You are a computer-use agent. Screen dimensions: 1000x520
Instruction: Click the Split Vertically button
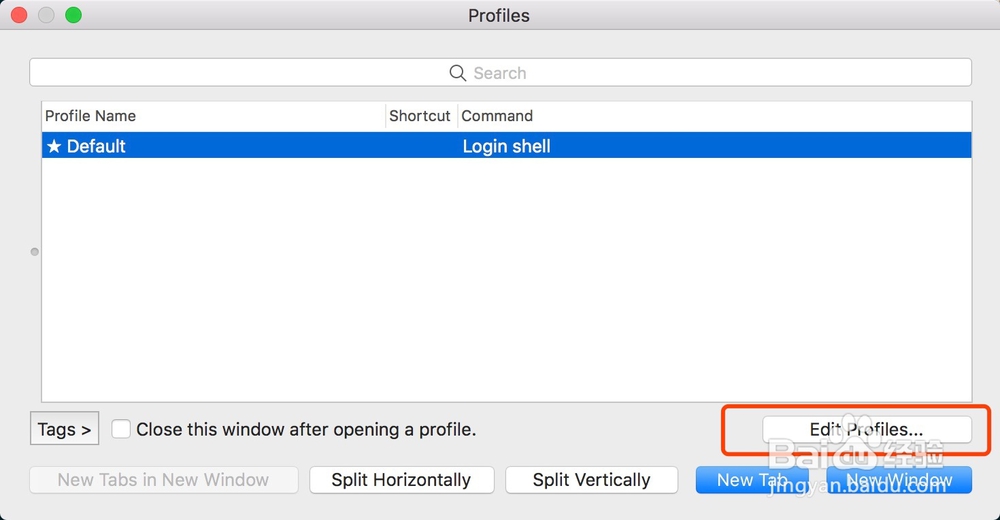[x=591, y=480]
